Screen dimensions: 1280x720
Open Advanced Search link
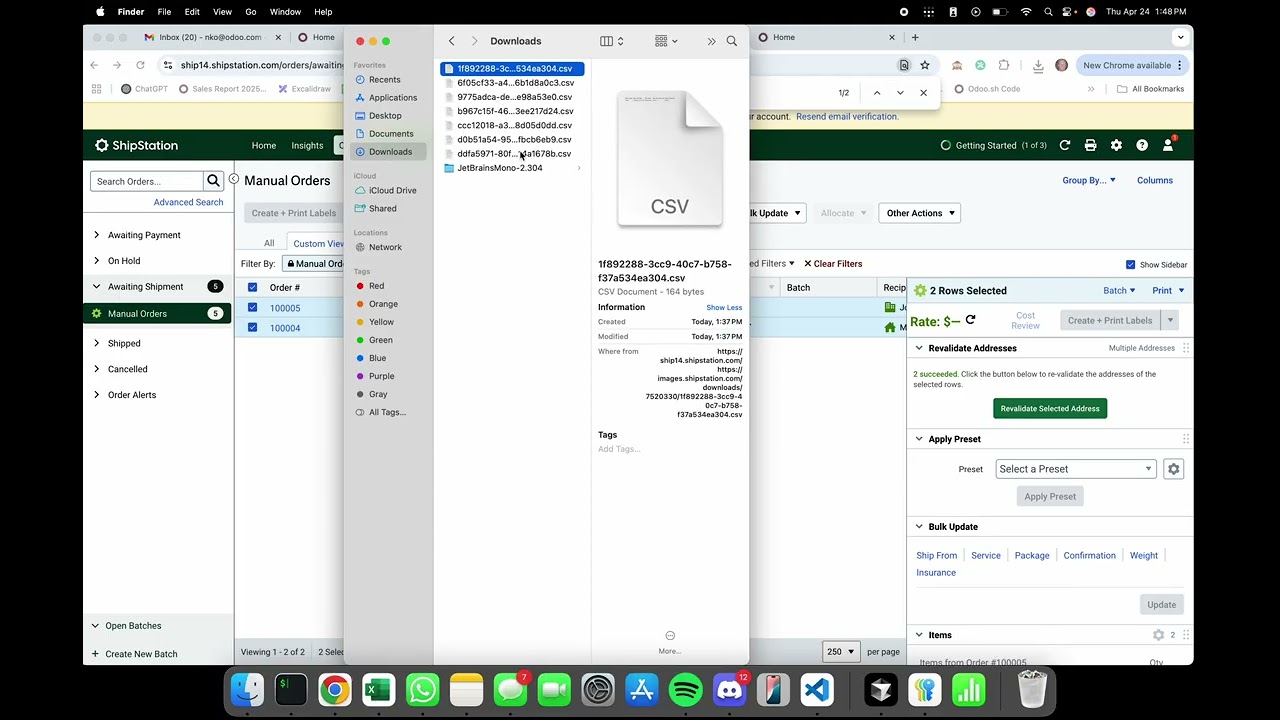pyautogui.click(x=188, y=202)
